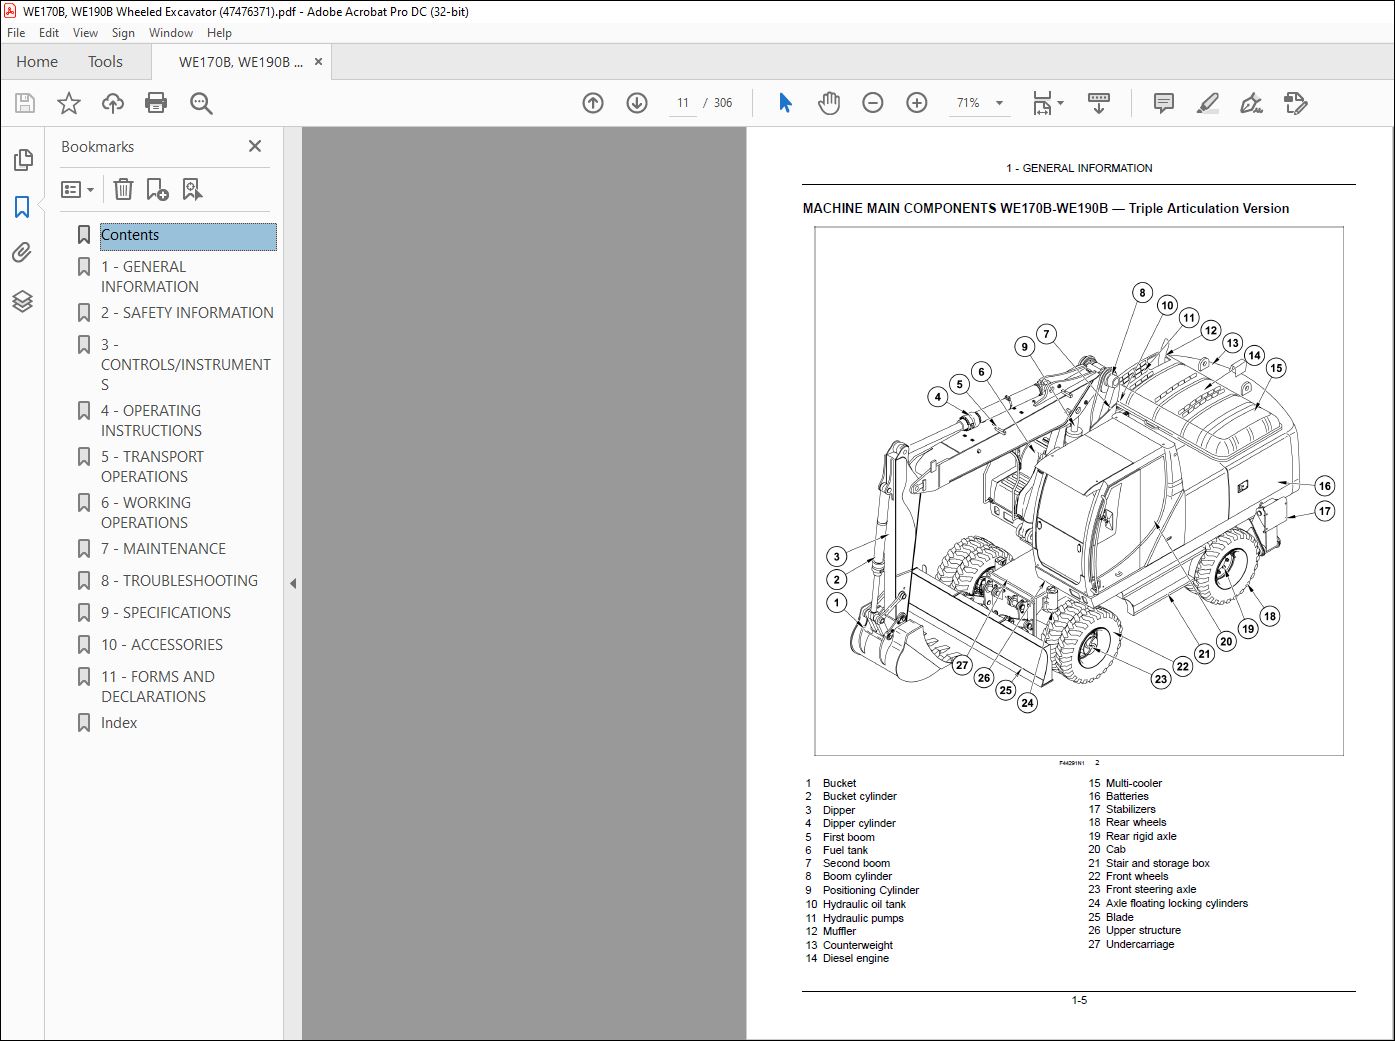Viewport: 1395px width, 1041px height.
Task: Open the View menu
Action: tap(86, 33)
